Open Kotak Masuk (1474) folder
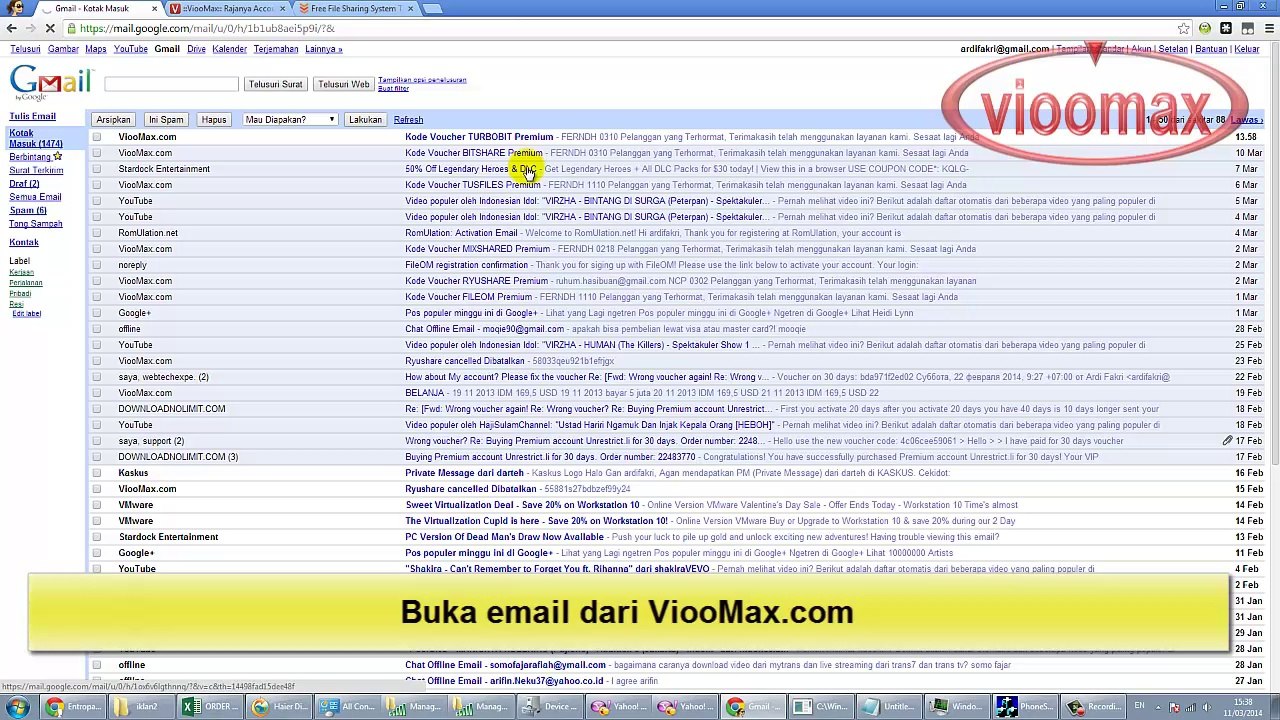Viewport: 1280px width, 720px height. coord(36,138)
